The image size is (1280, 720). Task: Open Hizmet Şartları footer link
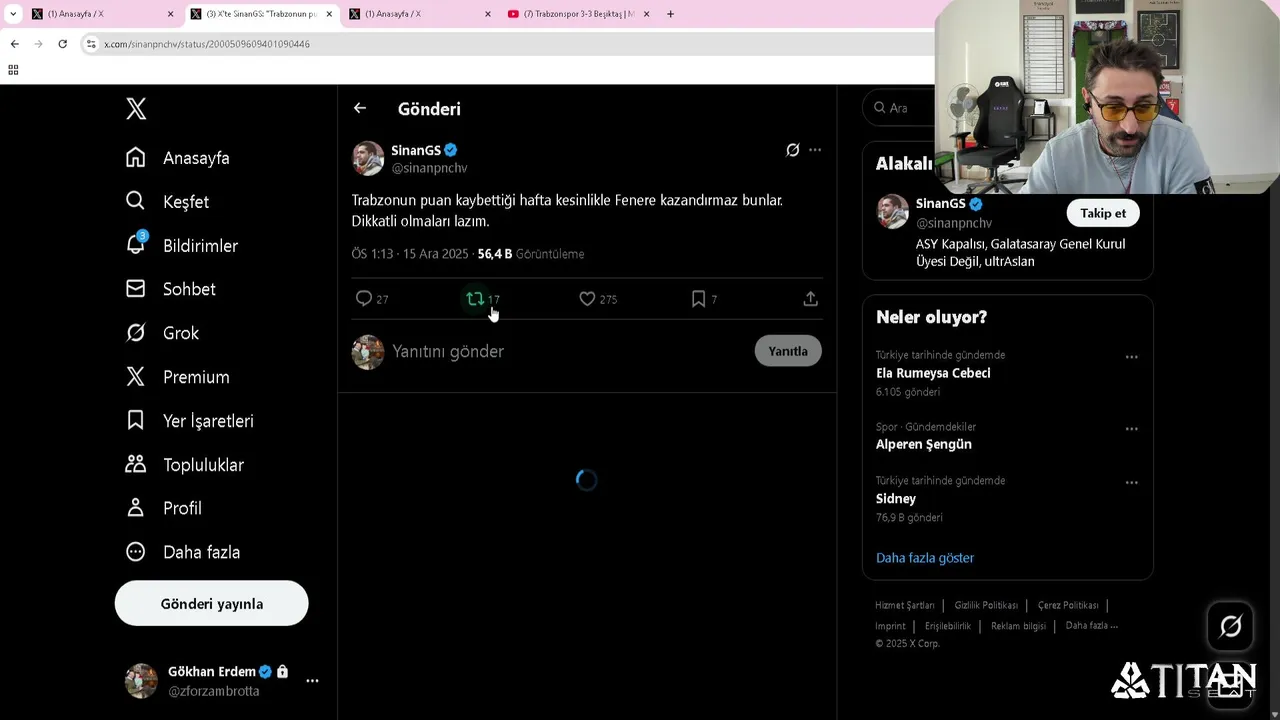(905, 606)
